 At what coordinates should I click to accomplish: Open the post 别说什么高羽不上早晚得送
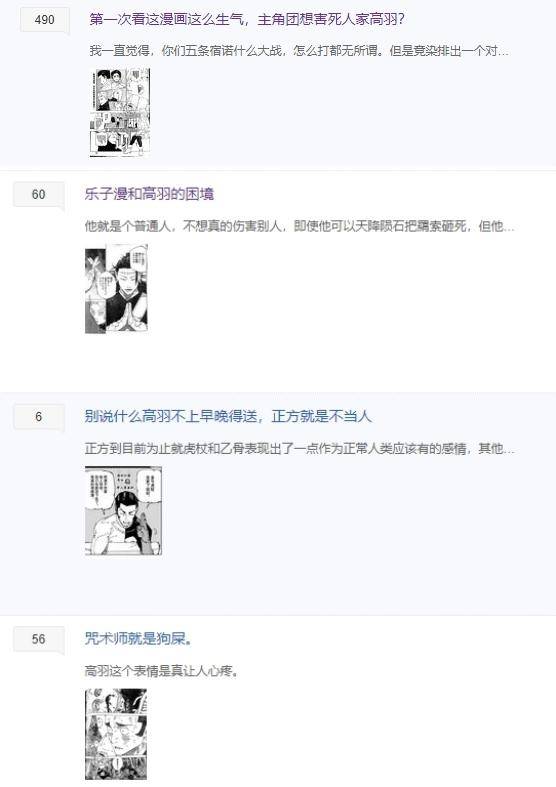tap(228, 416)
